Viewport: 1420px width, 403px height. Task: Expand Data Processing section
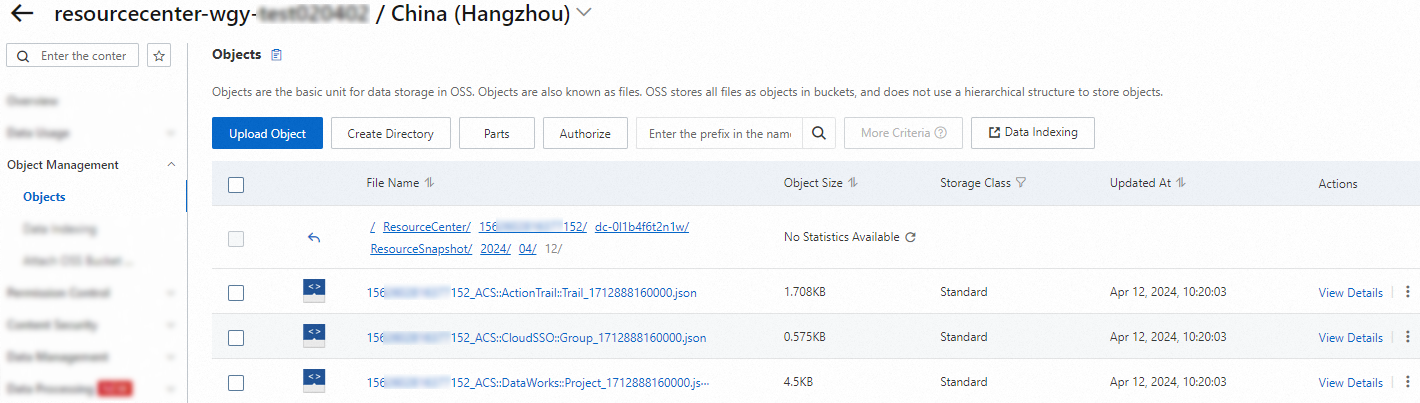point(171,389)
